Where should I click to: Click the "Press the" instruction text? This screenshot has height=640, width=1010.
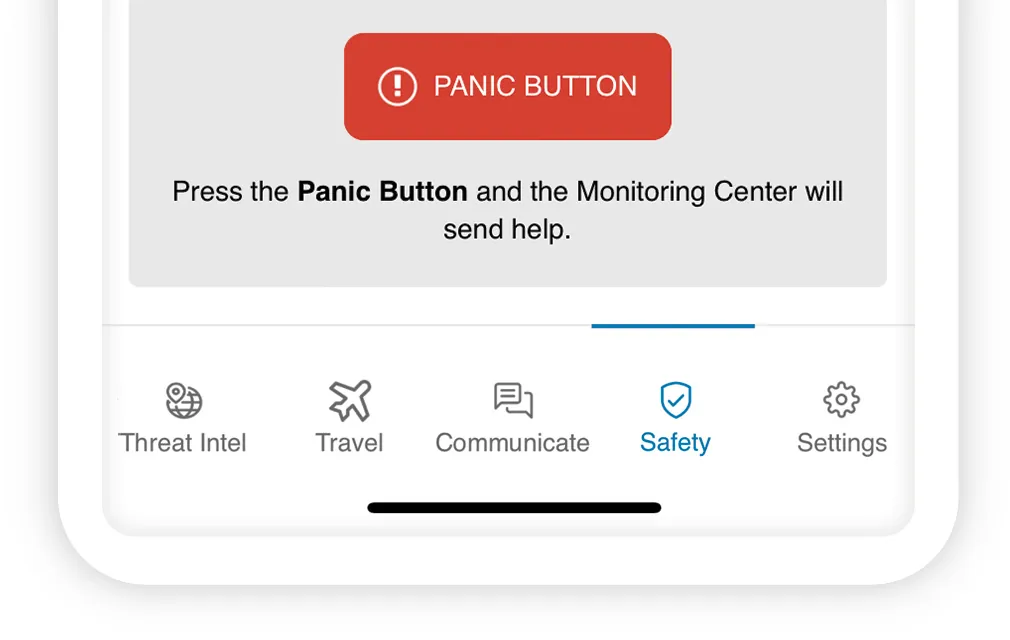231,191
